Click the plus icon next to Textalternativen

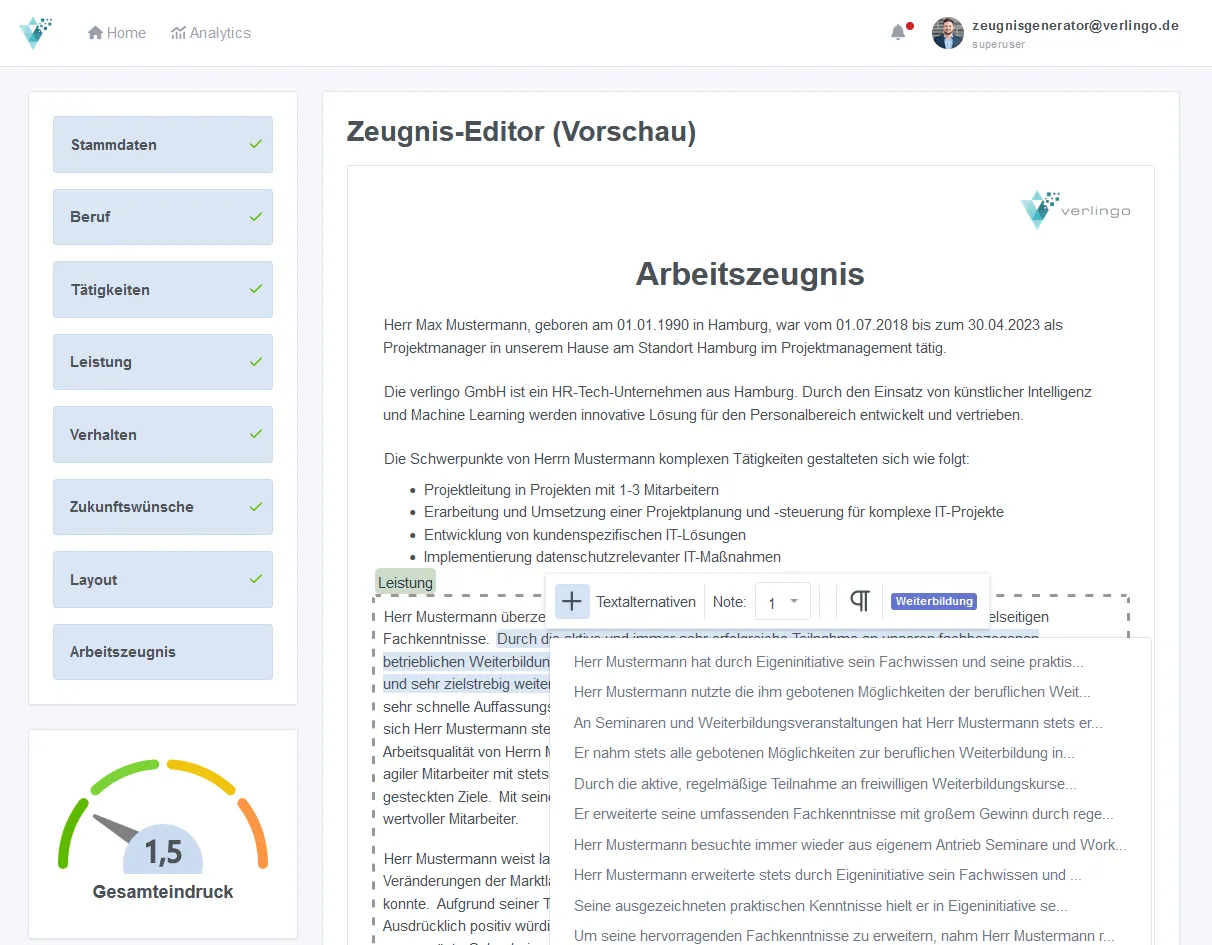point(571,601)
